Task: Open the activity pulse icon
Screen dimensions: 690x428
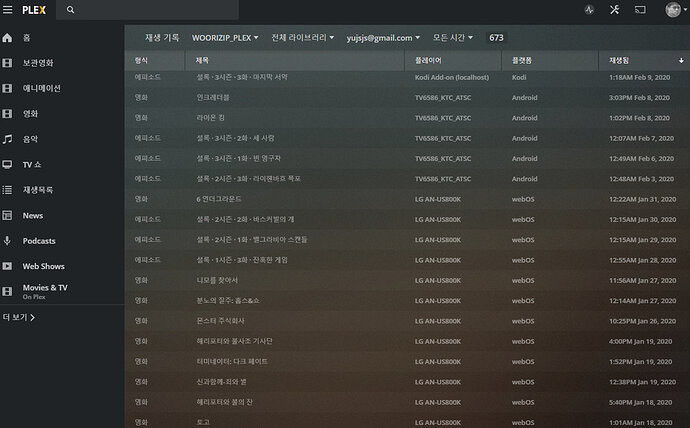Action: [x=589, y=10]
